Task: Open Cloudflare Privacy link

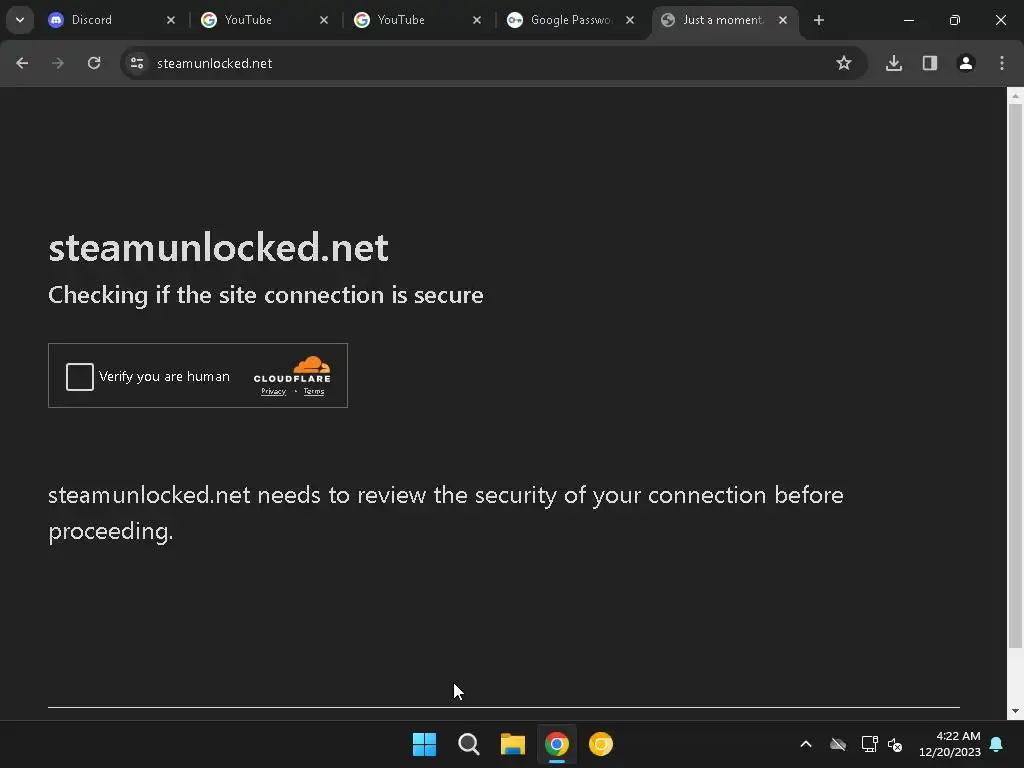Action: 273,392
